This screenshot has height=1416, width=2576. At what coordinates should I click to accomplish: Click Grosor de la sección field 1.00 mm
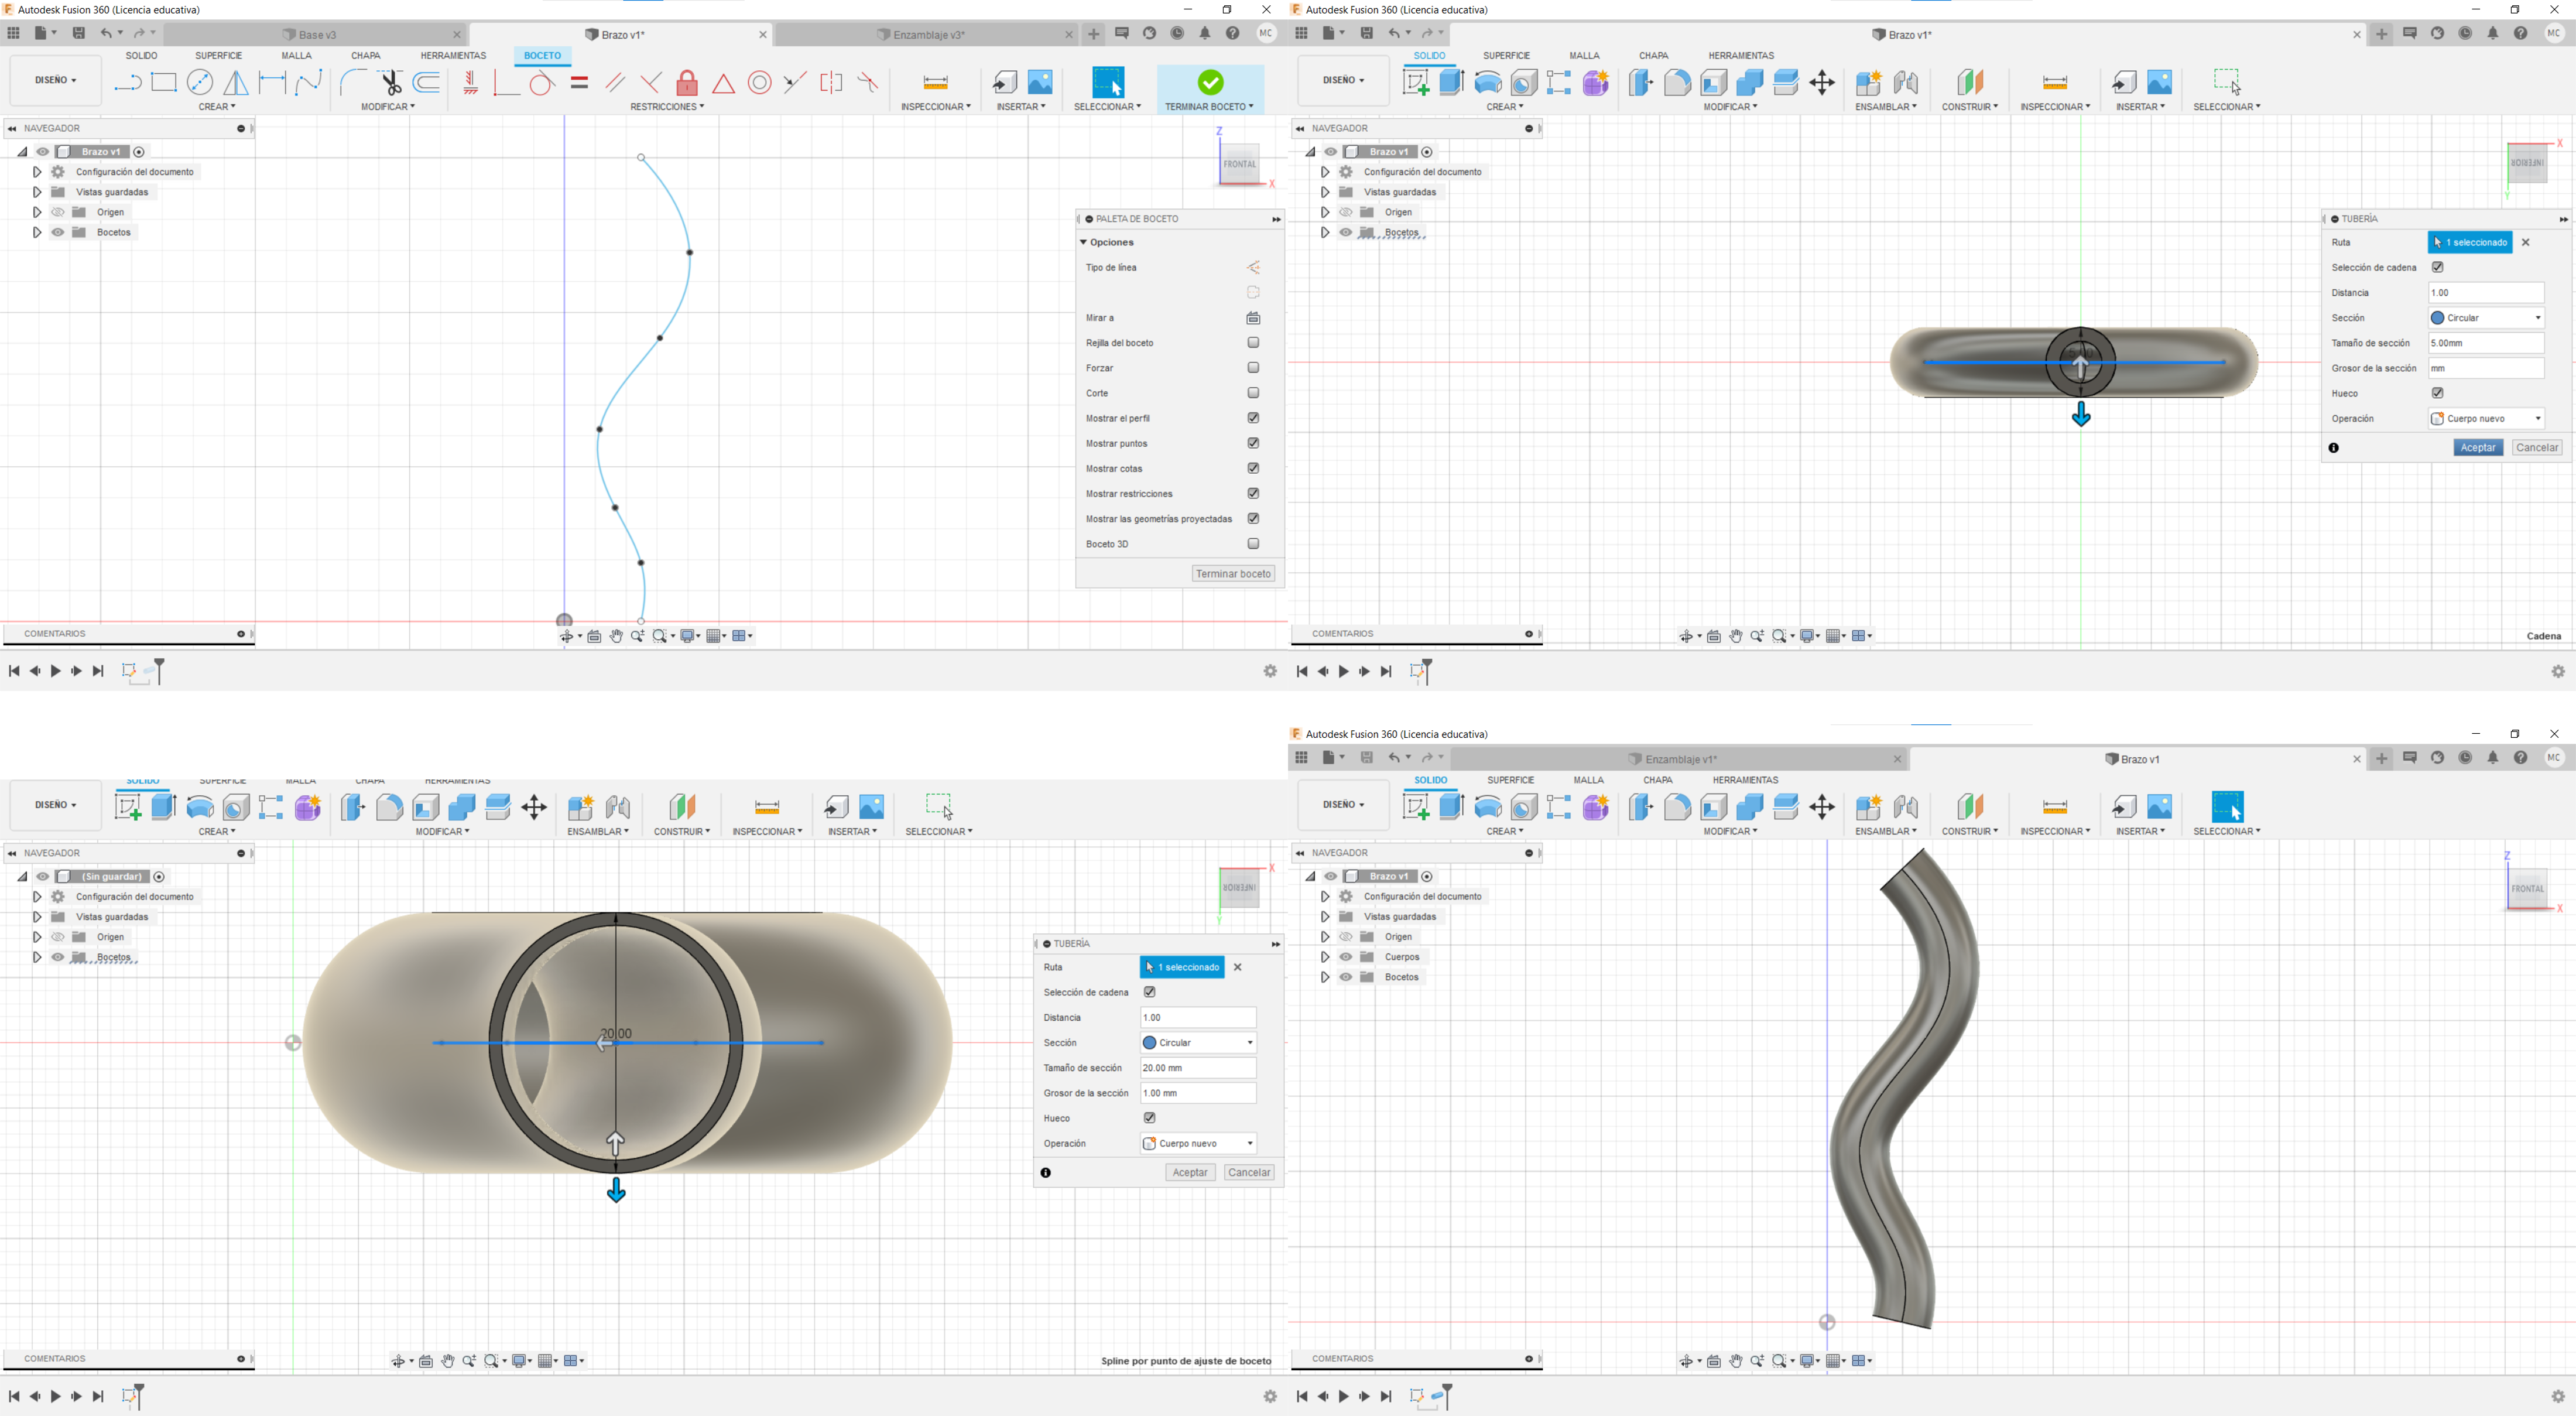pyautogui.click(x=1198, y=1093)
